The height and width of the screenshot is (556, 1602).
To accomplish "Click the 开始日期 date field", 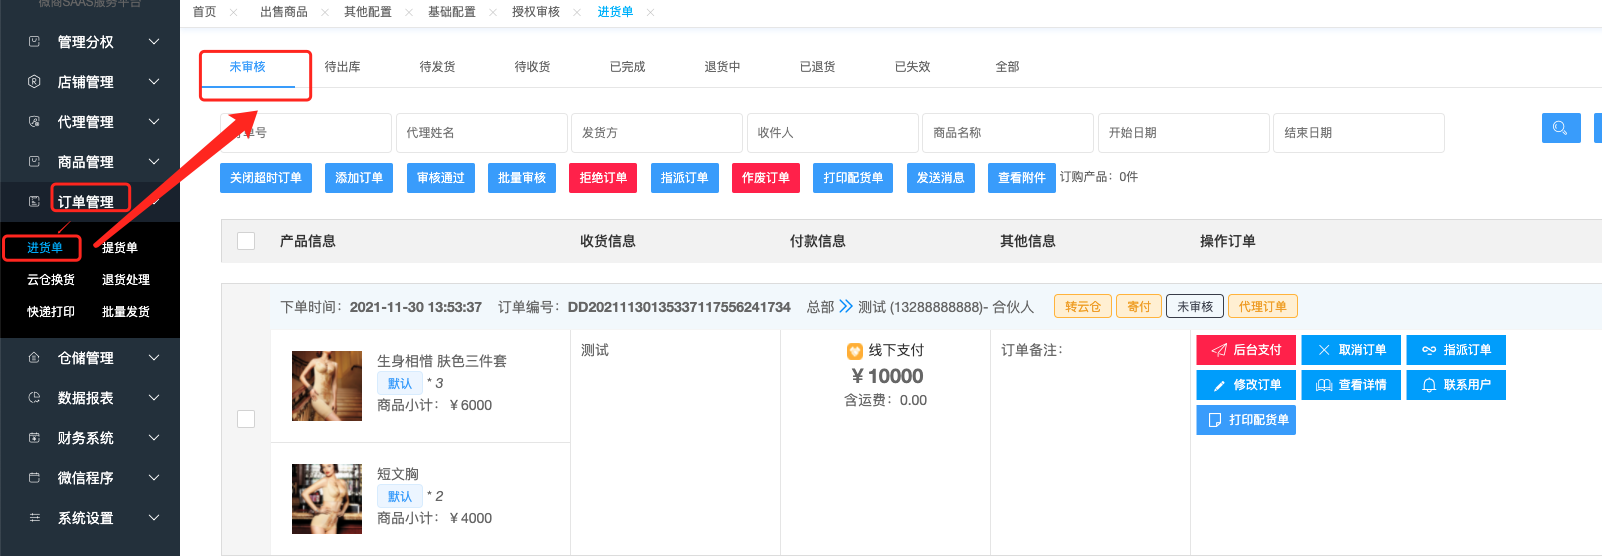I will (x=1183, y=133).
